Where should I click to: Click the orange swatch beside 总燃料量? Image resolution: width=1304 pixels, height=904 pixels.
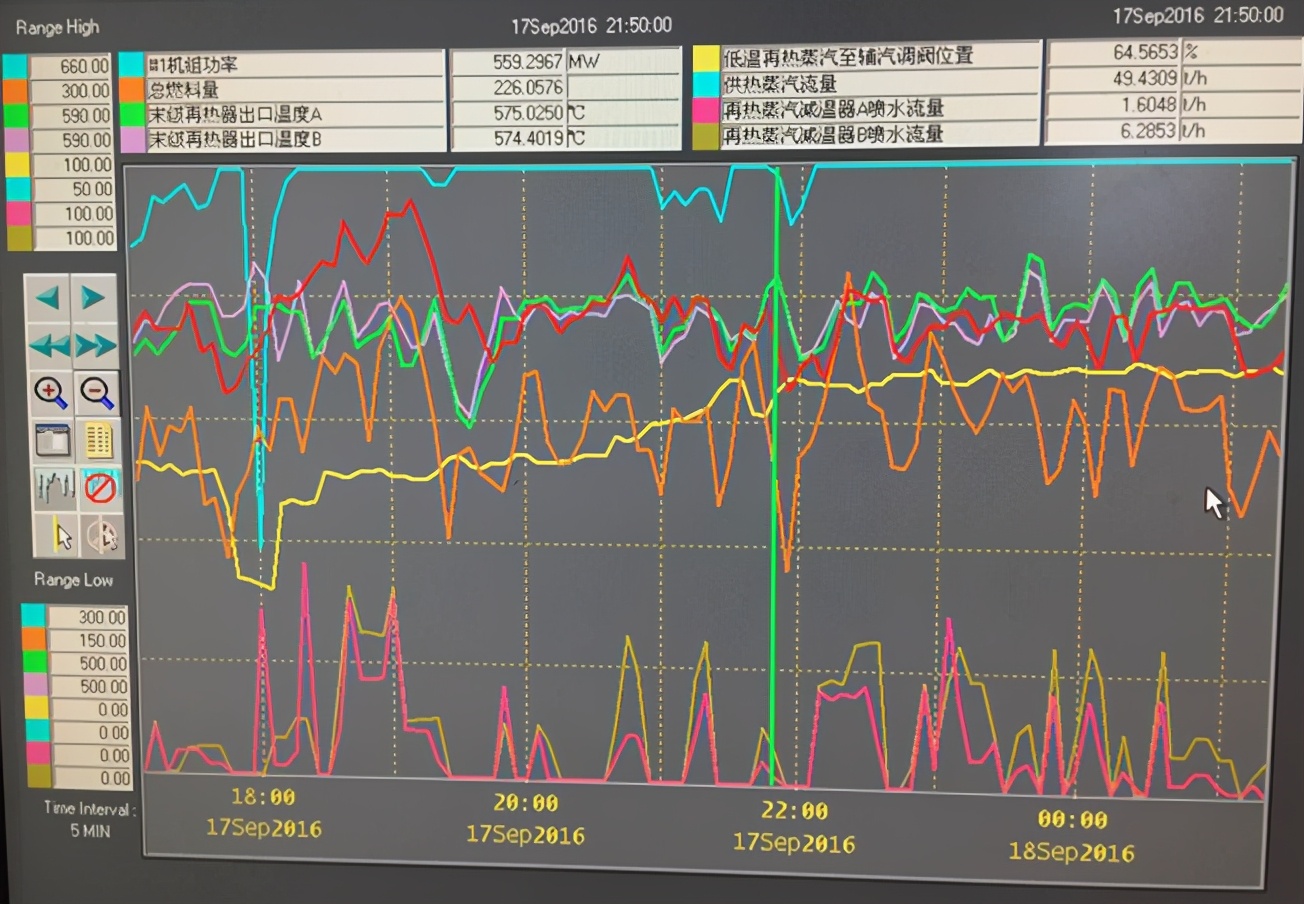[132, 88]
